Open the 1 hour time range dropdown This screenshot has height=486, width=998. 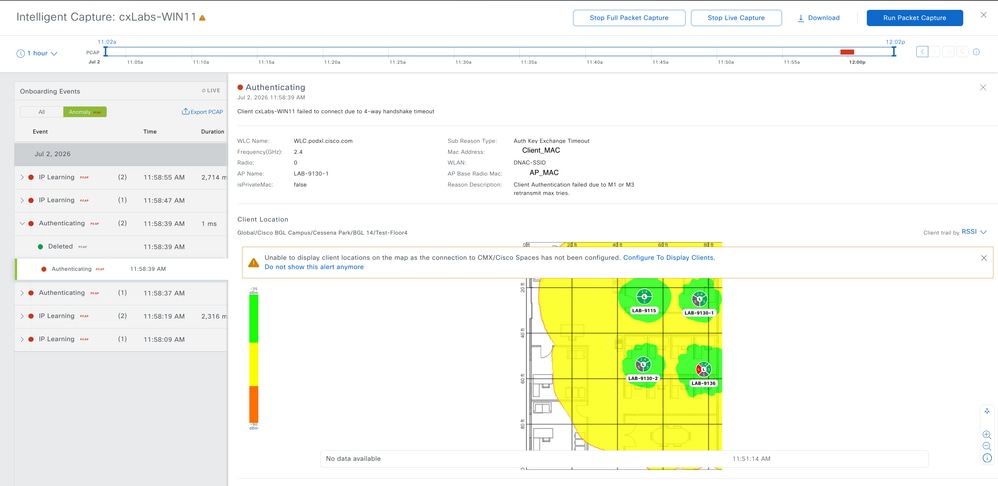point(37,53)
